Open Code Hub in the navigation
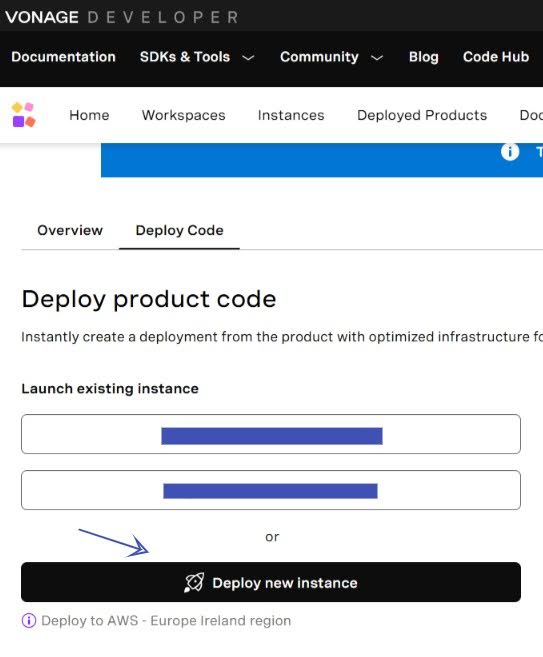Screen dimensions: 543x657 point(496,57)
